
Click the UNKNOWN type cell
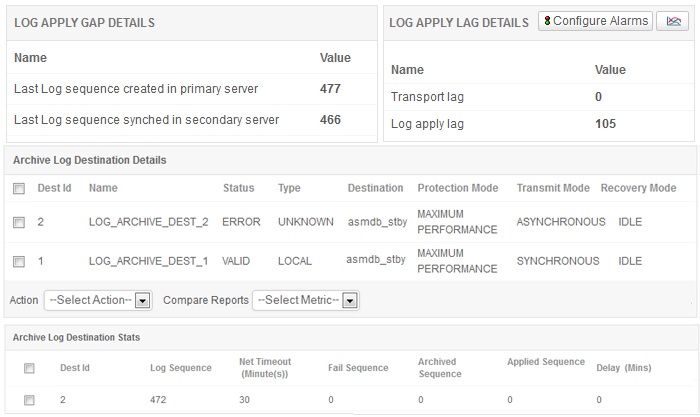(305, 222)
